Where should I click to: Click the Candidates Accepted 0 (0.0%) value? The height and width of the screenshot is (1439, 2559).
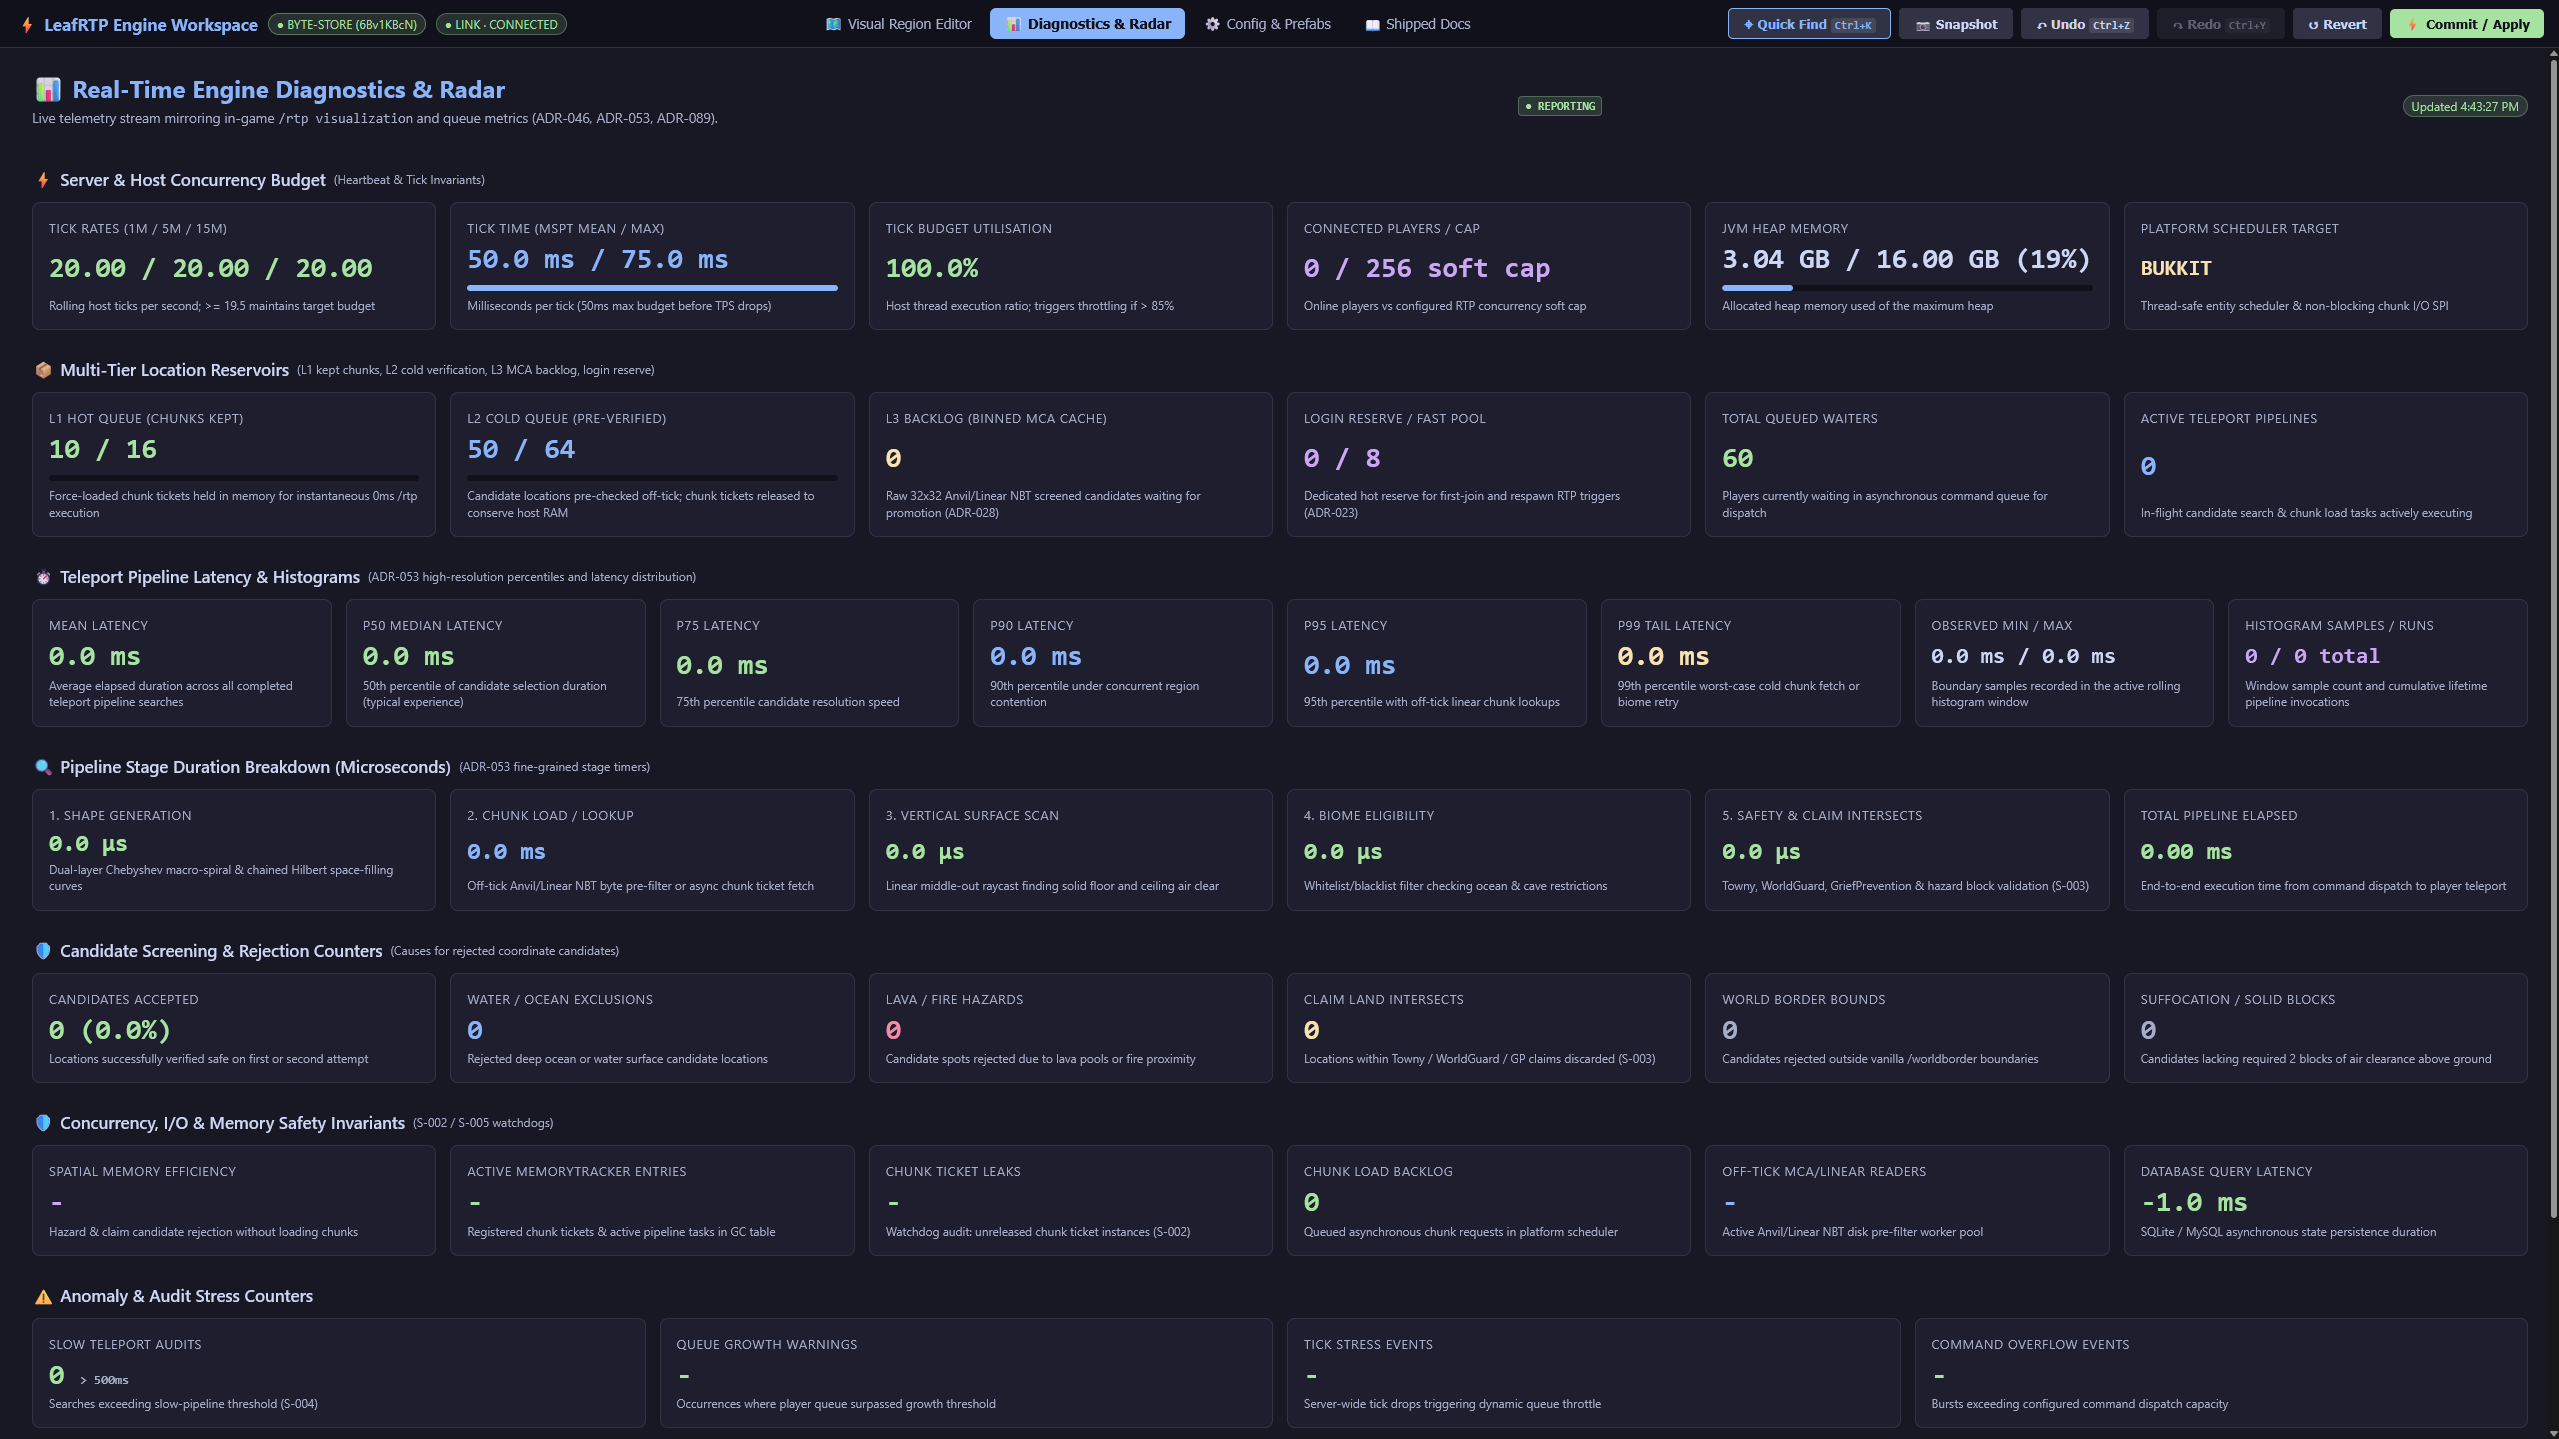pyautogui.click(x=110, y=1030)
